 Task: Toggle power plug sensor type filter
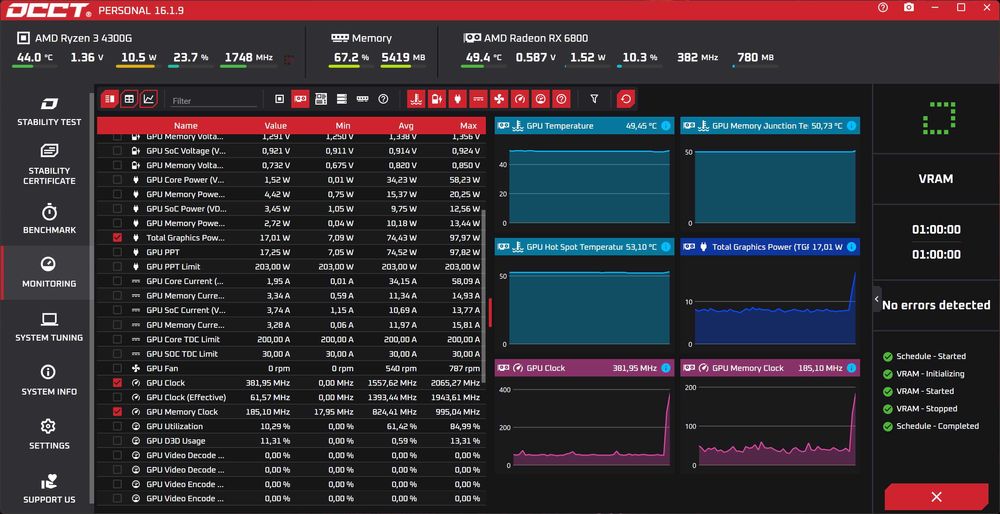[x=457, y=99]
